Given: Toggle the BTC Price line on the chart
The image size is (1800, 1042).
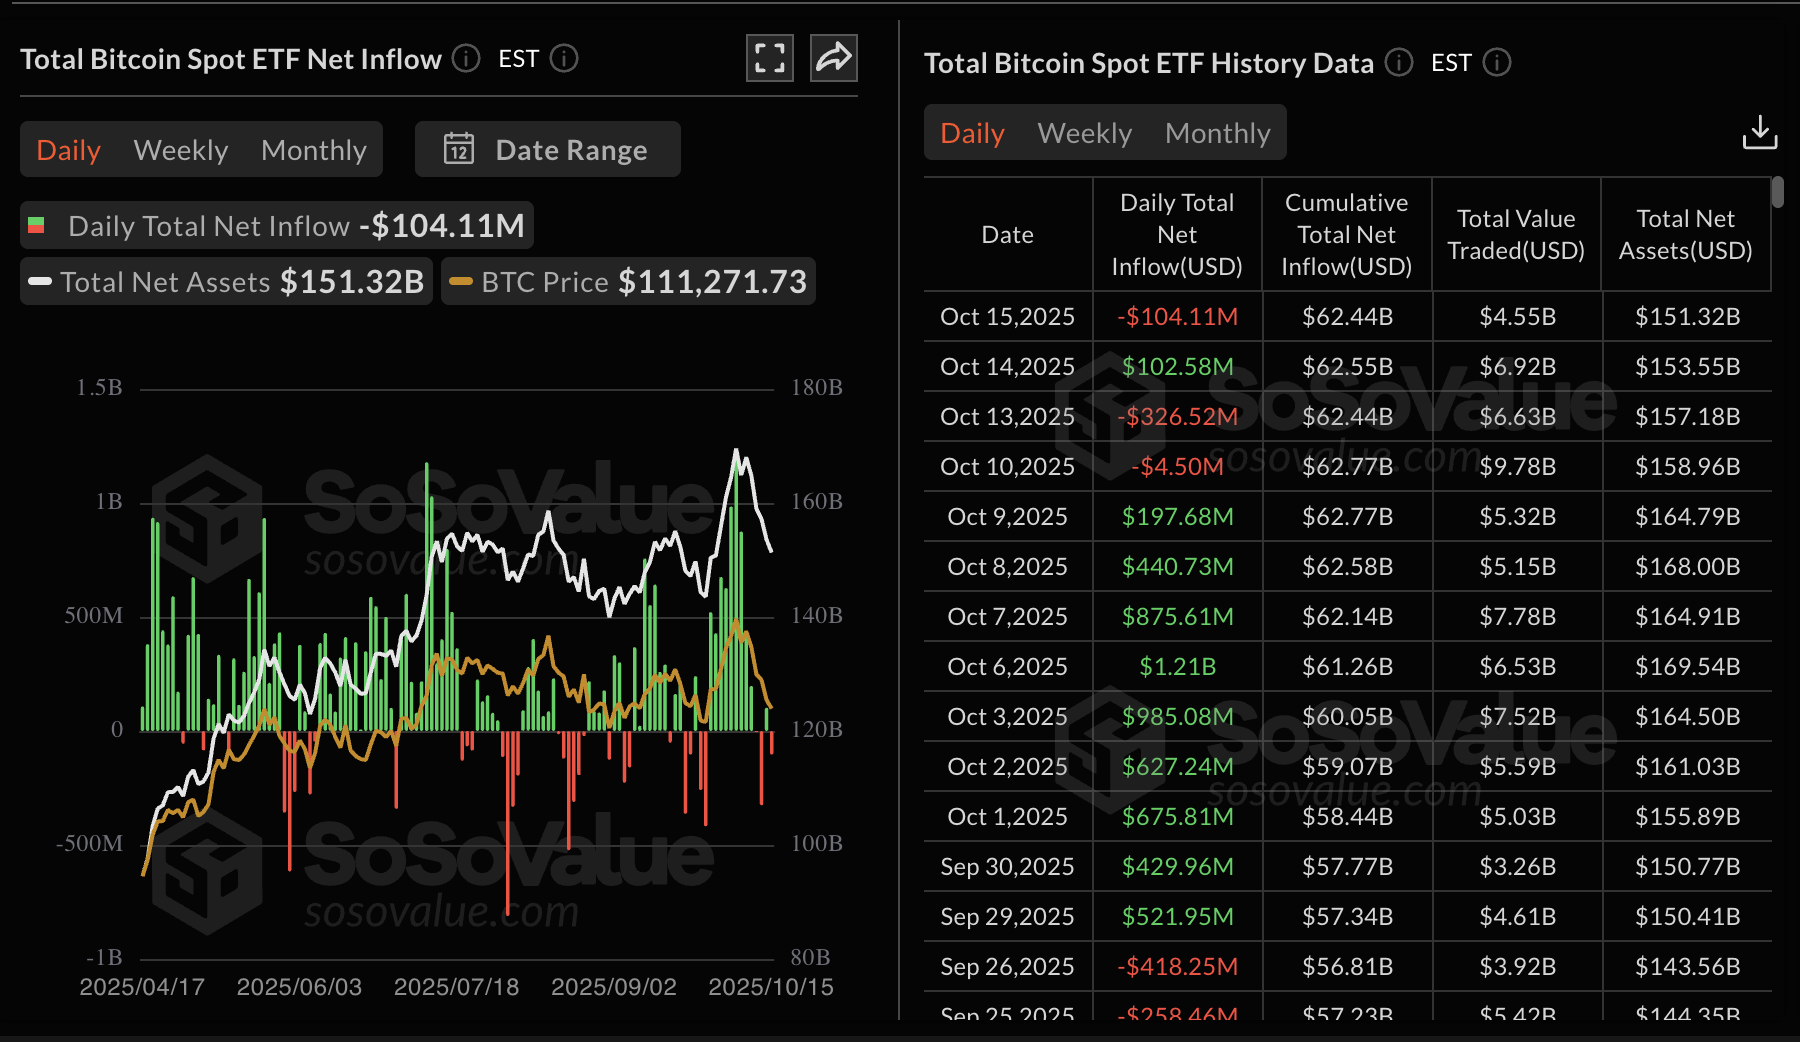Looking at the screenshot, I should [628, 281].
